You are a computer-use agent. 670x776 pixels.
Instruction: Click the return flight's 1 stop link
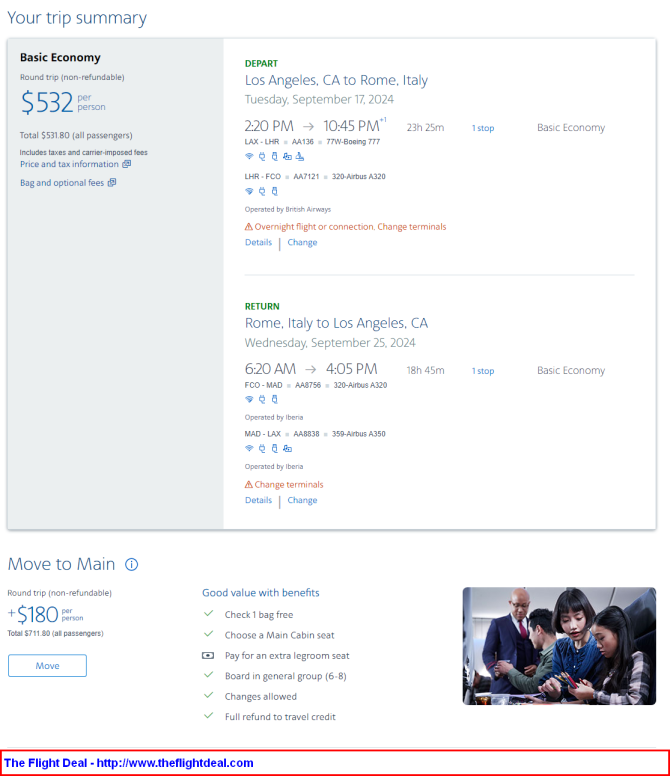click(483, 371)
